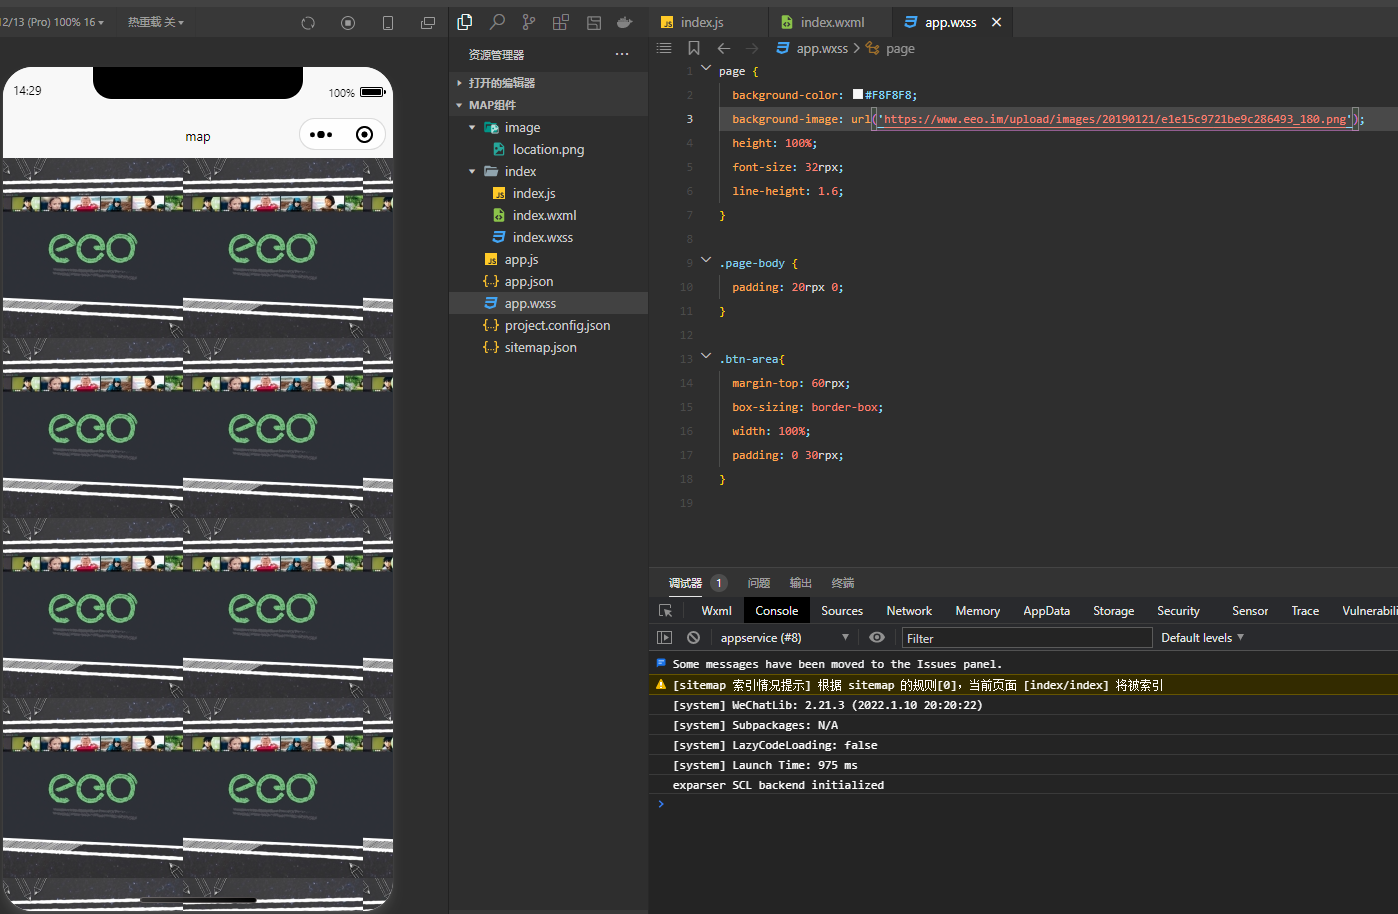The image size is (1398, 914).
Task: Click the panel layout icon beside Extensions
Action: 593,22
